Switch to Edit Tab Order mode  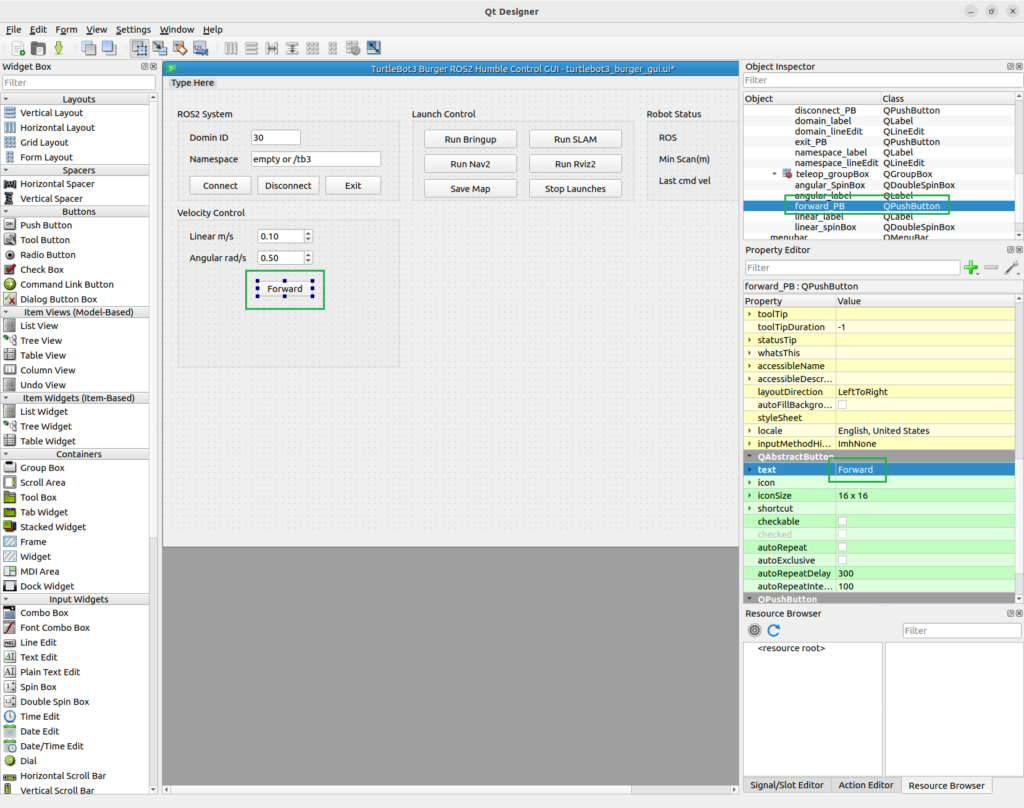[x=200, y=48]
